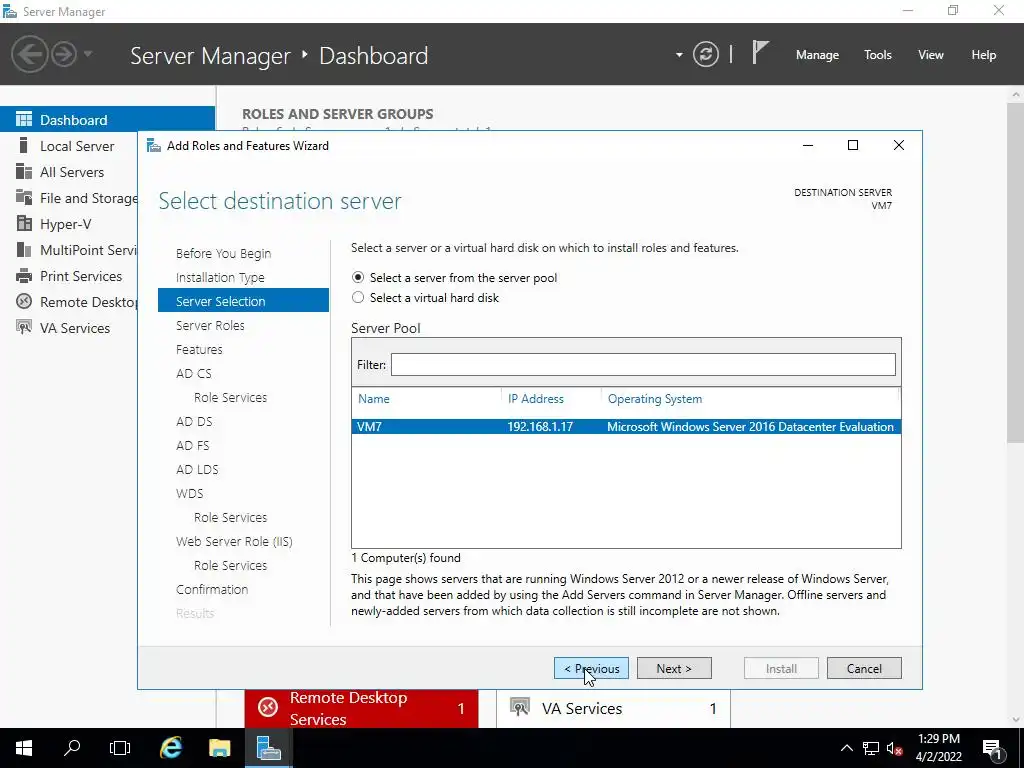1024x768 pixels.
Task: Click the Local Server sidebar icon
Action: point(24,146)
